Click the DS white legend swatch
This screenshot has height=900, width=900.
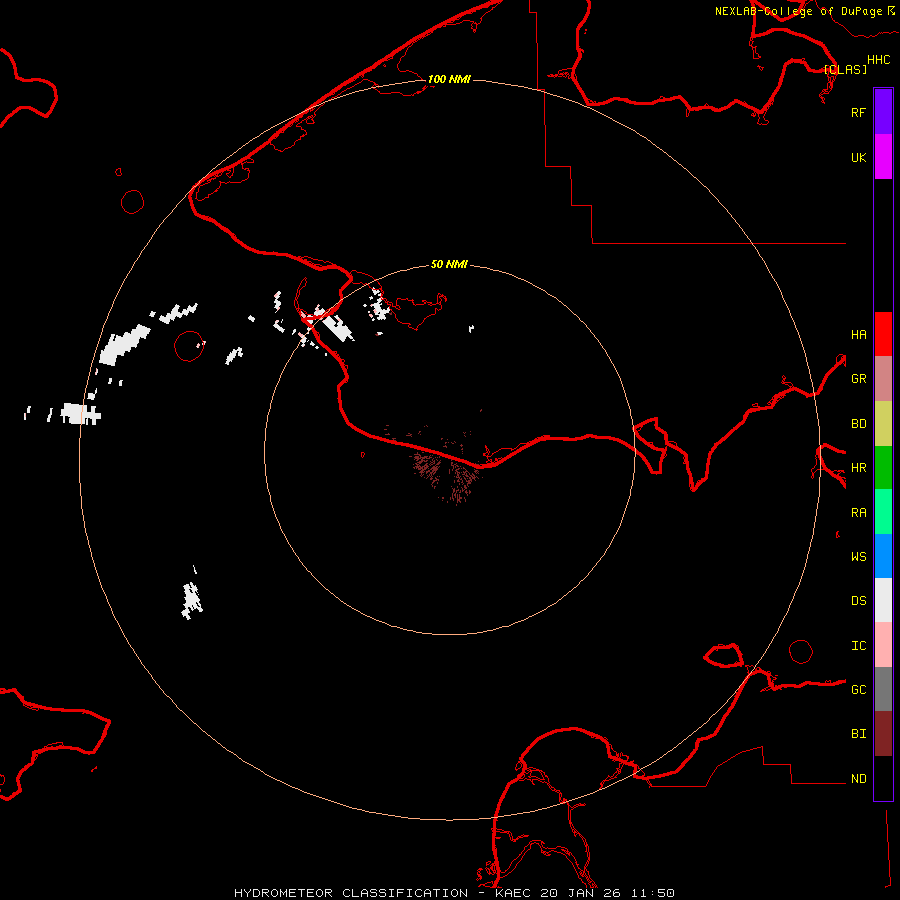pos(883,600)
